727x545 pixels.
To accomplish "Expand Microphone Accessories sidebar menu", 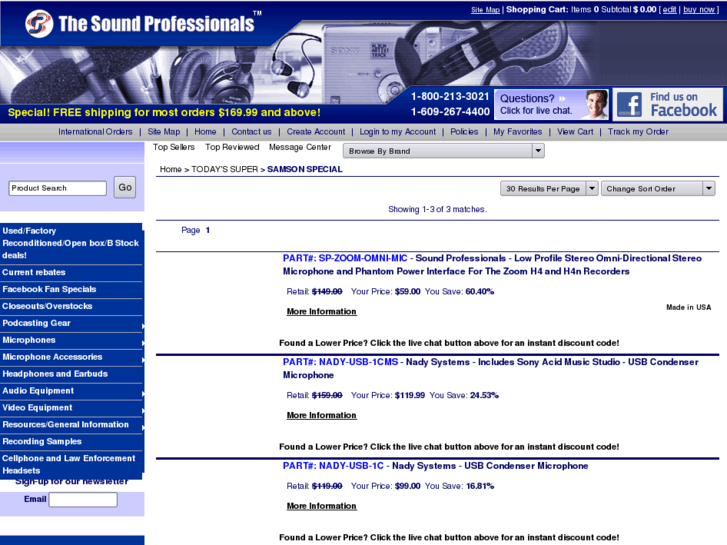I will 71,357.
